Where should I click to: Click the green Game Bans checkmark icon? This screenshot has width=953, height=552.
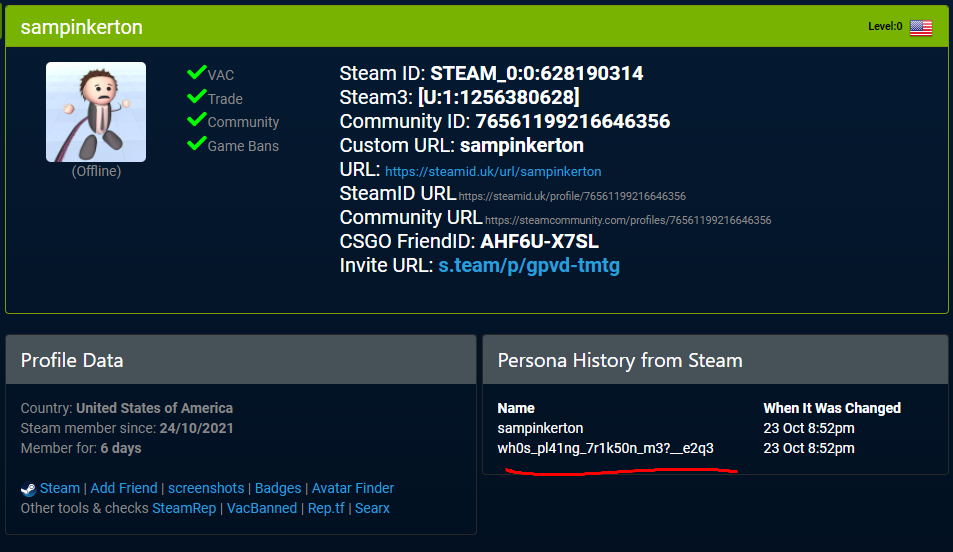click(196, 143)
